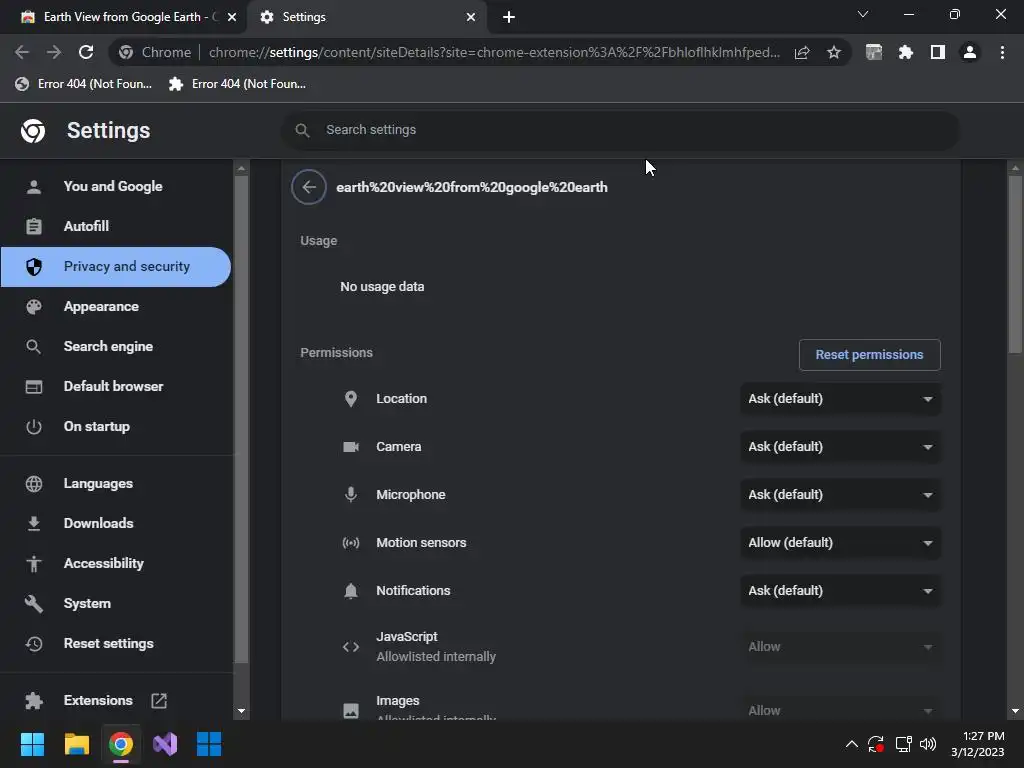Close the Earth View tab
This screenshot has height=768, width=1024.
pos(232,17)
